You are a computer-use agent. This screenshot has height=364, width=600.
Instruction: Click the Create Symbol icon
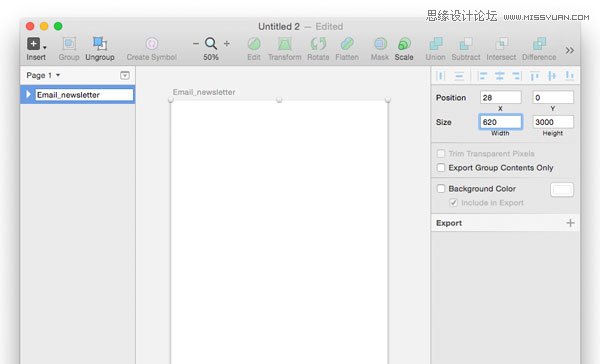(x=152, y=44)
